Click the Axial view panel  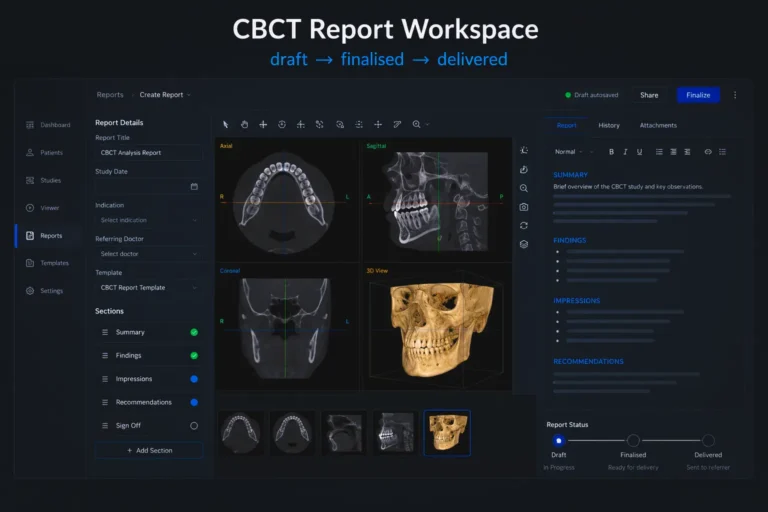287,199
